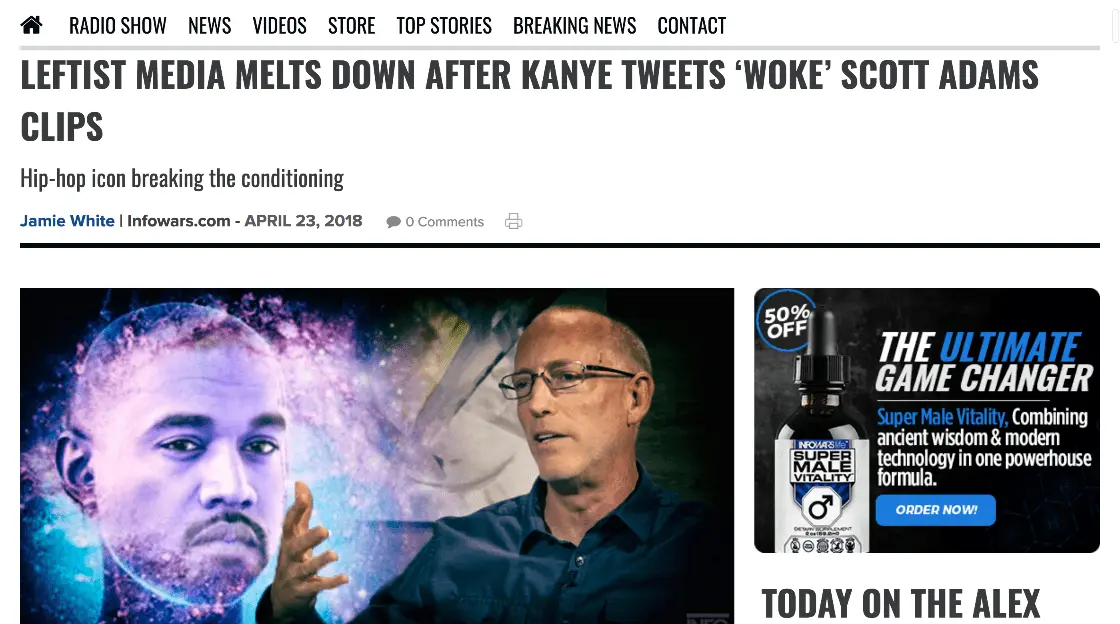Open the Breaking News section
The height and width of the screenshot is (624, 1120).
[574, 26]
